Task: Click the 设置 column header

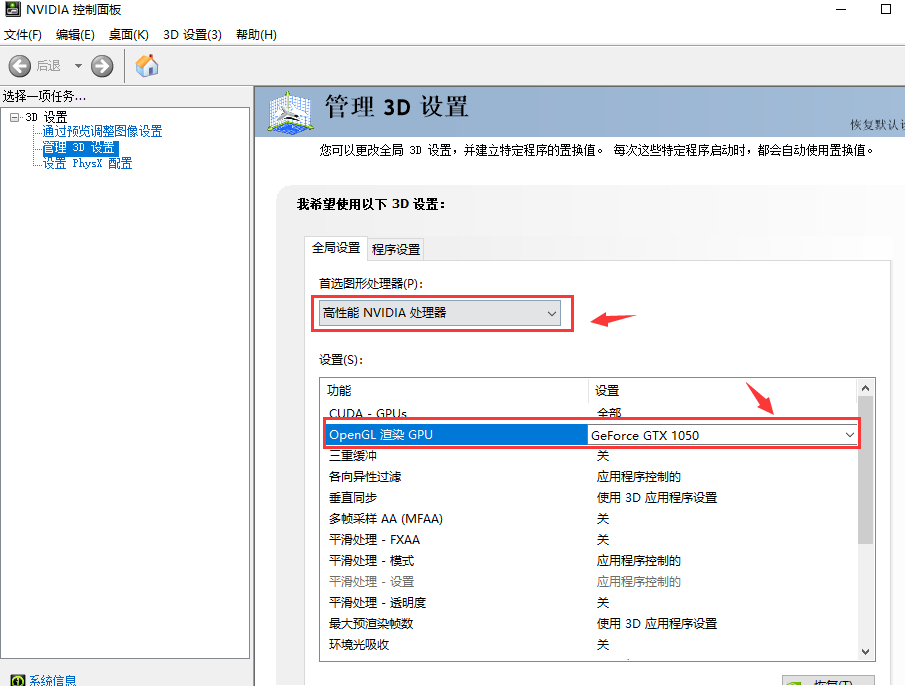Action: (723, 391)
